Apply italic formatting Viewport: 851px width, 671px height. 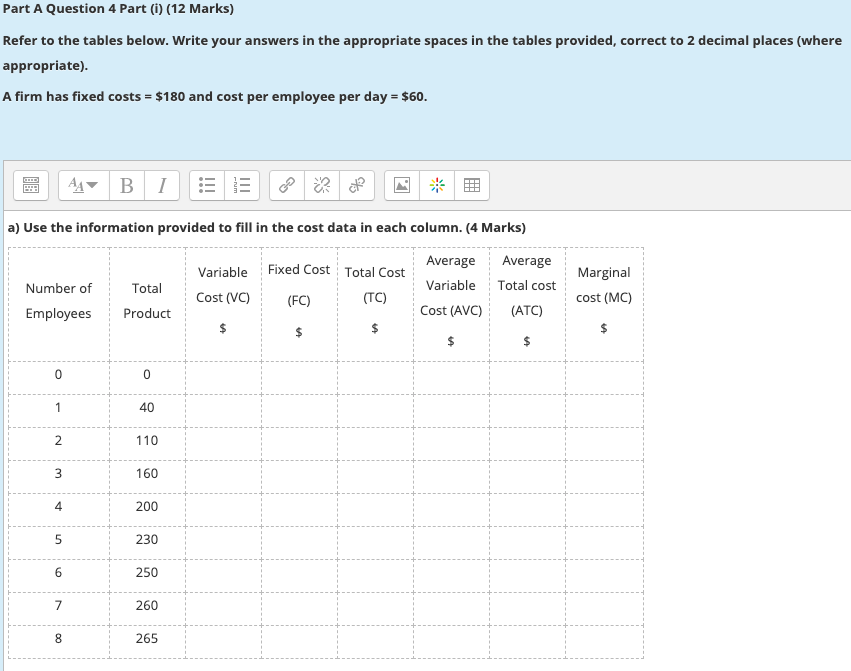point(162,186)
